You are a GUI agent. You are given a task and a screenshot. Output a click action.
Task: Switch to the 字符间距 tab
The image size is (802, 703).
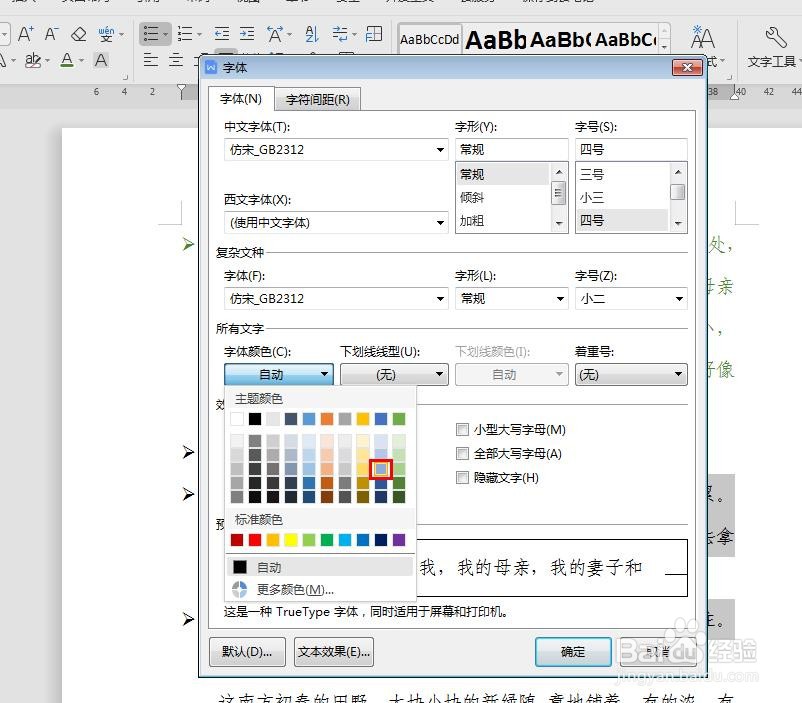click(x=318, y=98)
